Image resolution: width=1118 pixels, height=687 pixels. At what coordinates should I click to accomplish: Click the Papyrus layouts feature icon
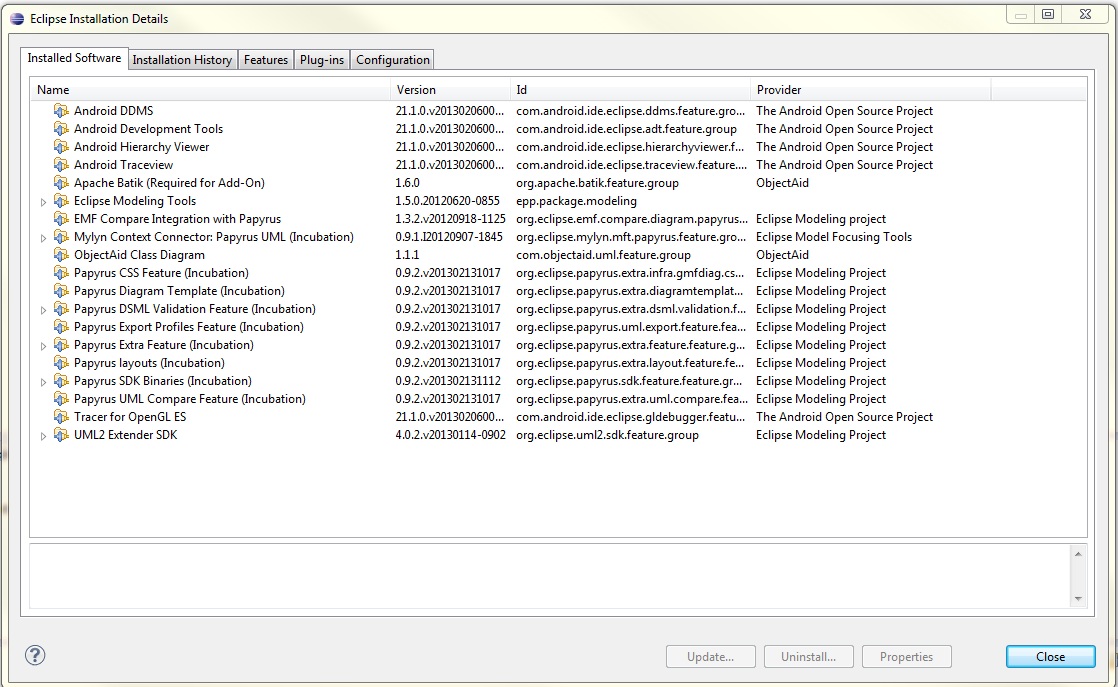[61, 363]
